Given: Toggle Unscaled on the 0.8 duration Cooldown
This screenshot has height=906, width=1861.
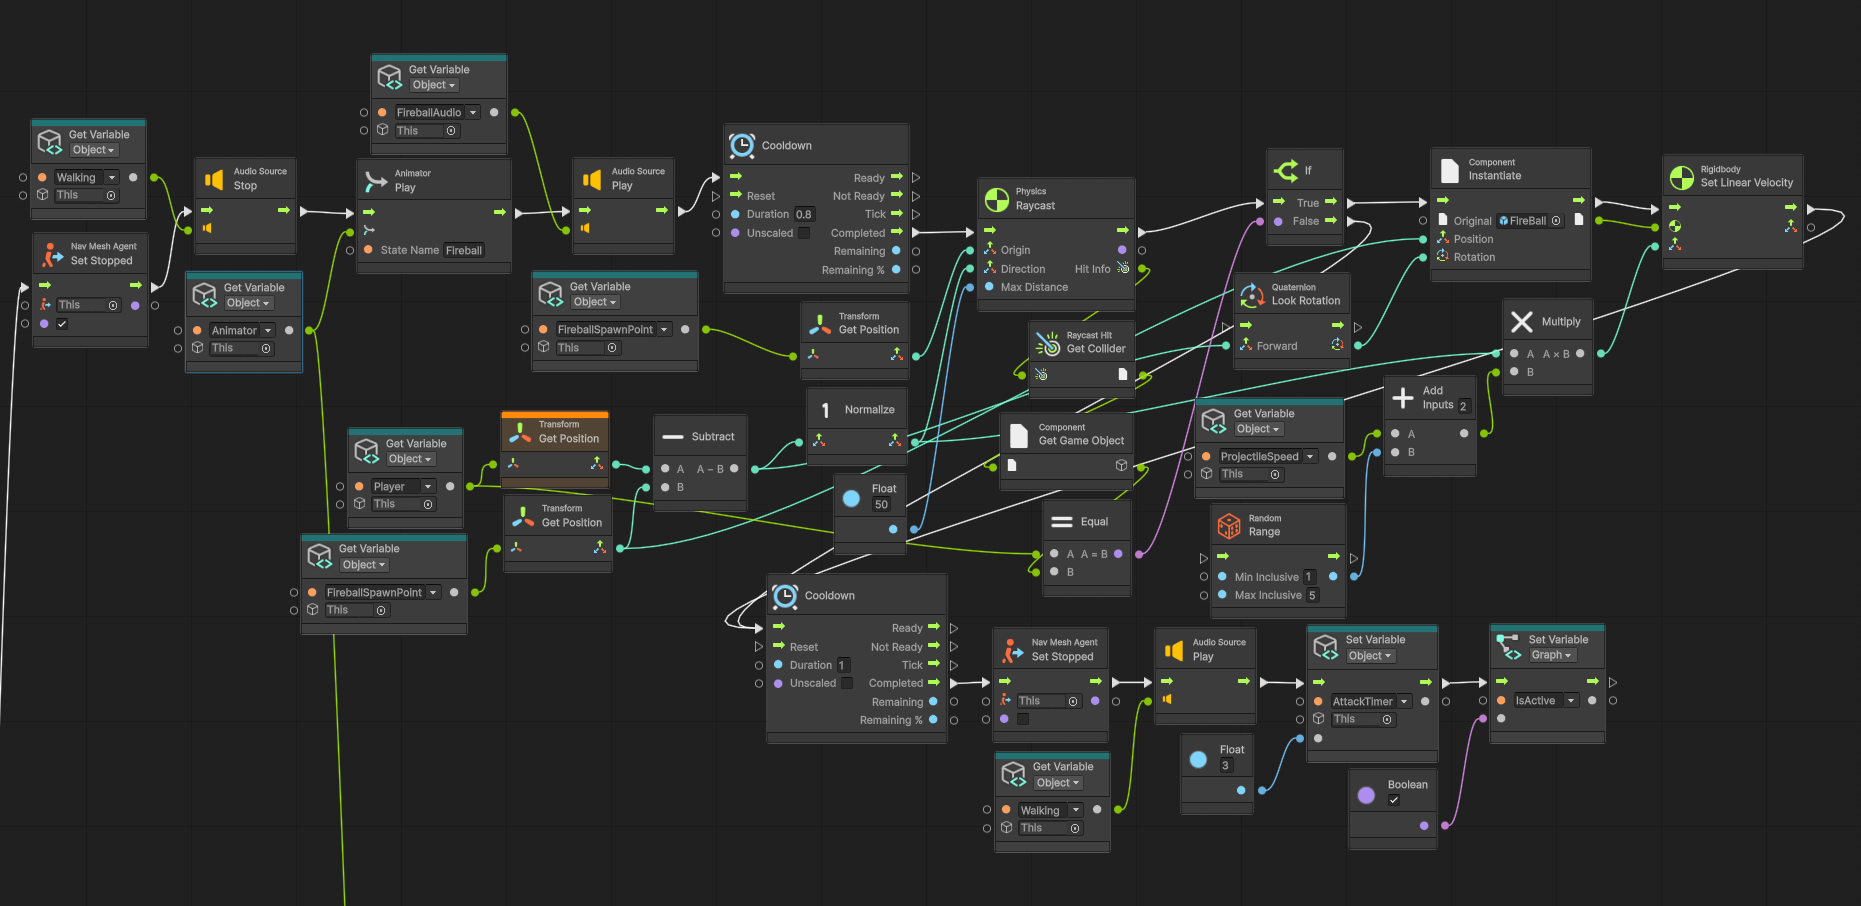Looking at the screenshot, I should (x=804, y=233).
